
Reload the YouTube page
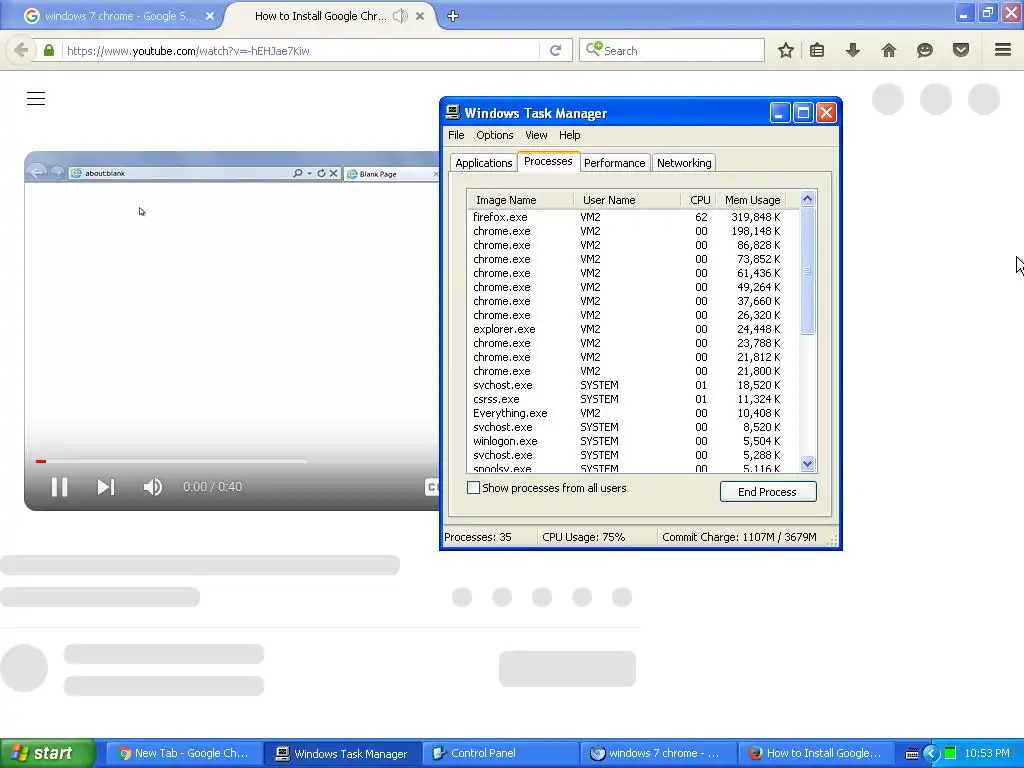pyautogui.click(x=555, y=50)
